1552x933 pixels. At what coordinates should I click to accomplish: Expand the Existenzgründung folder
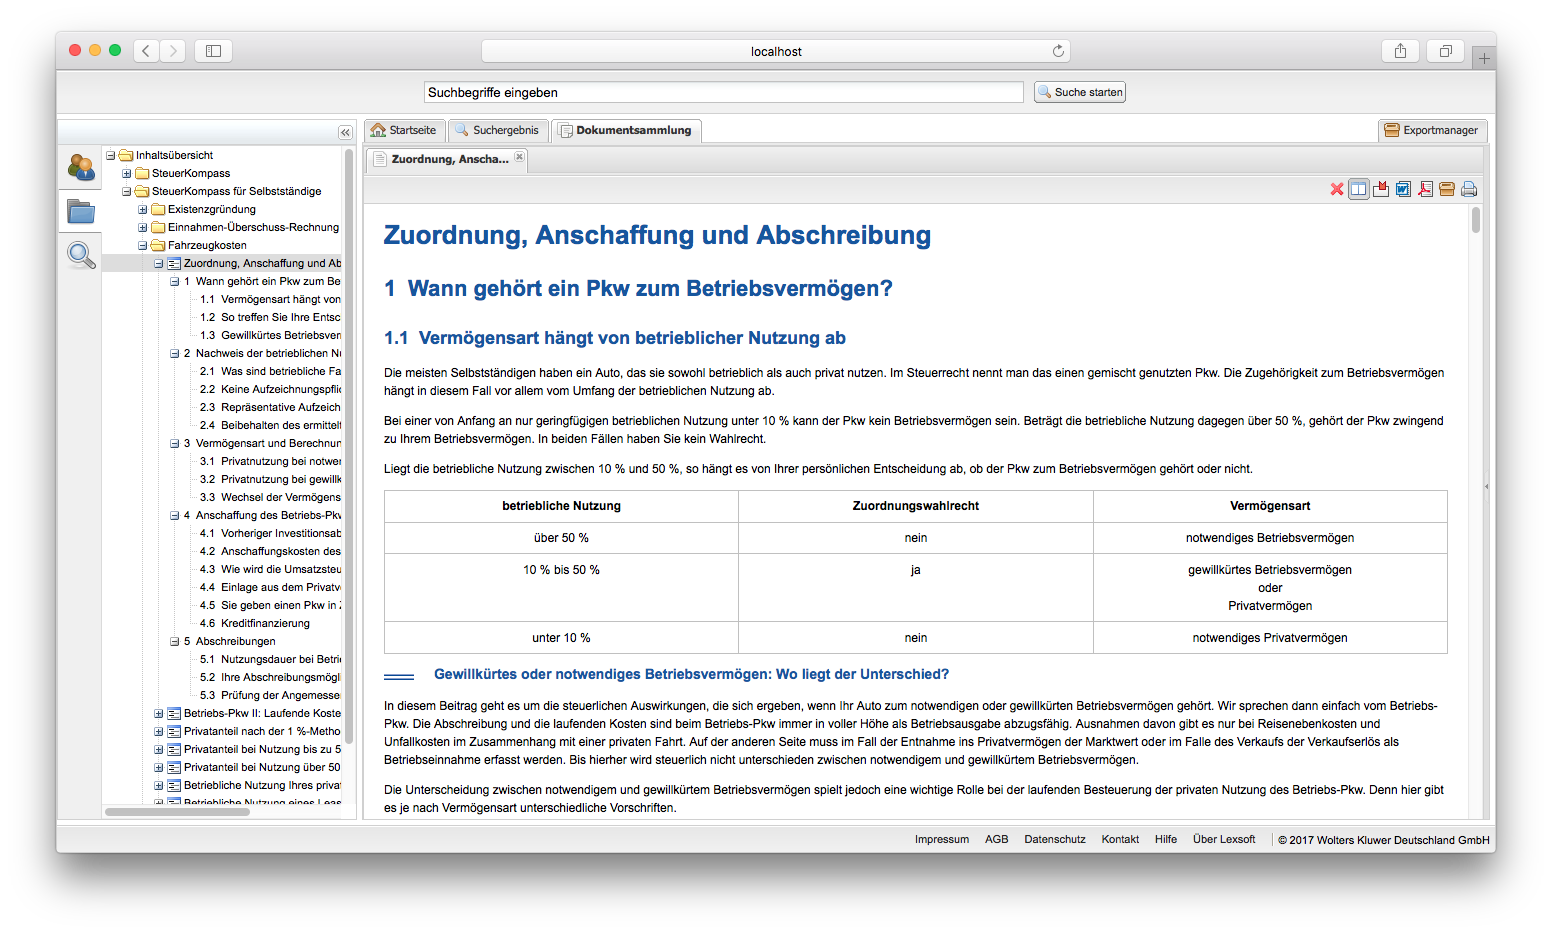[x=143, y=209]
